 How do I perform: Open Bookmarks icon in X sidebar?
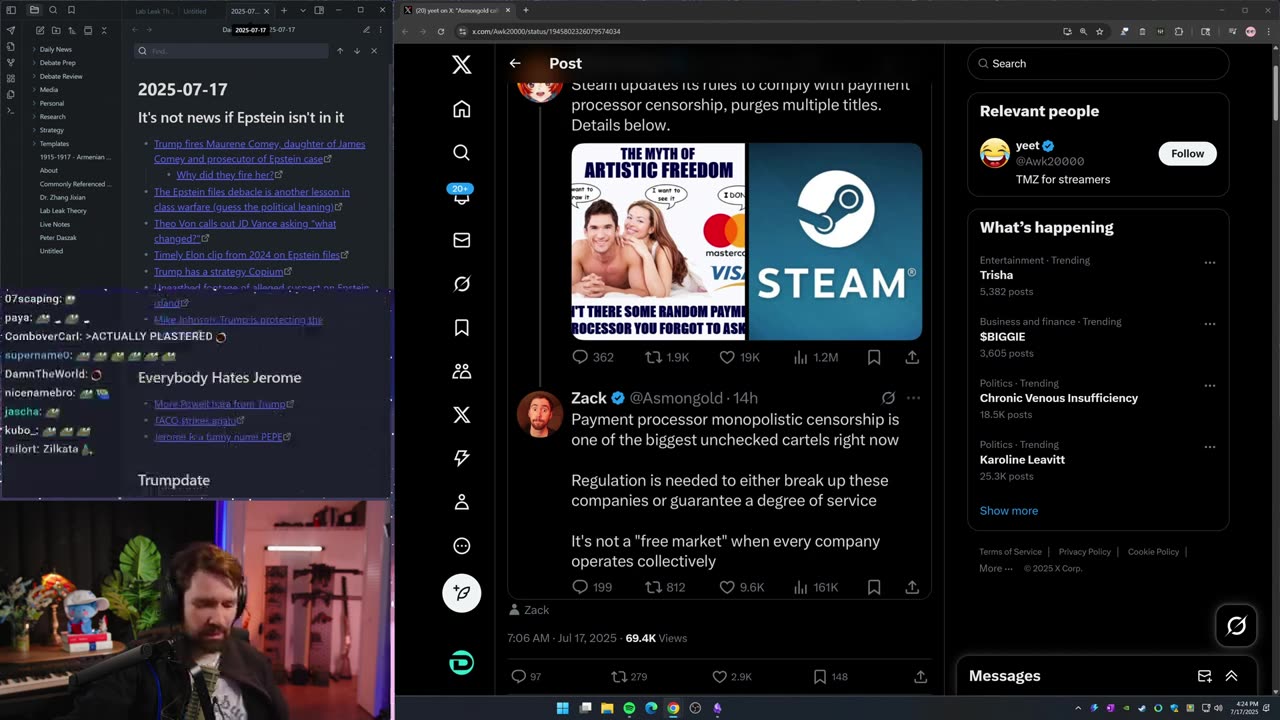461,327
